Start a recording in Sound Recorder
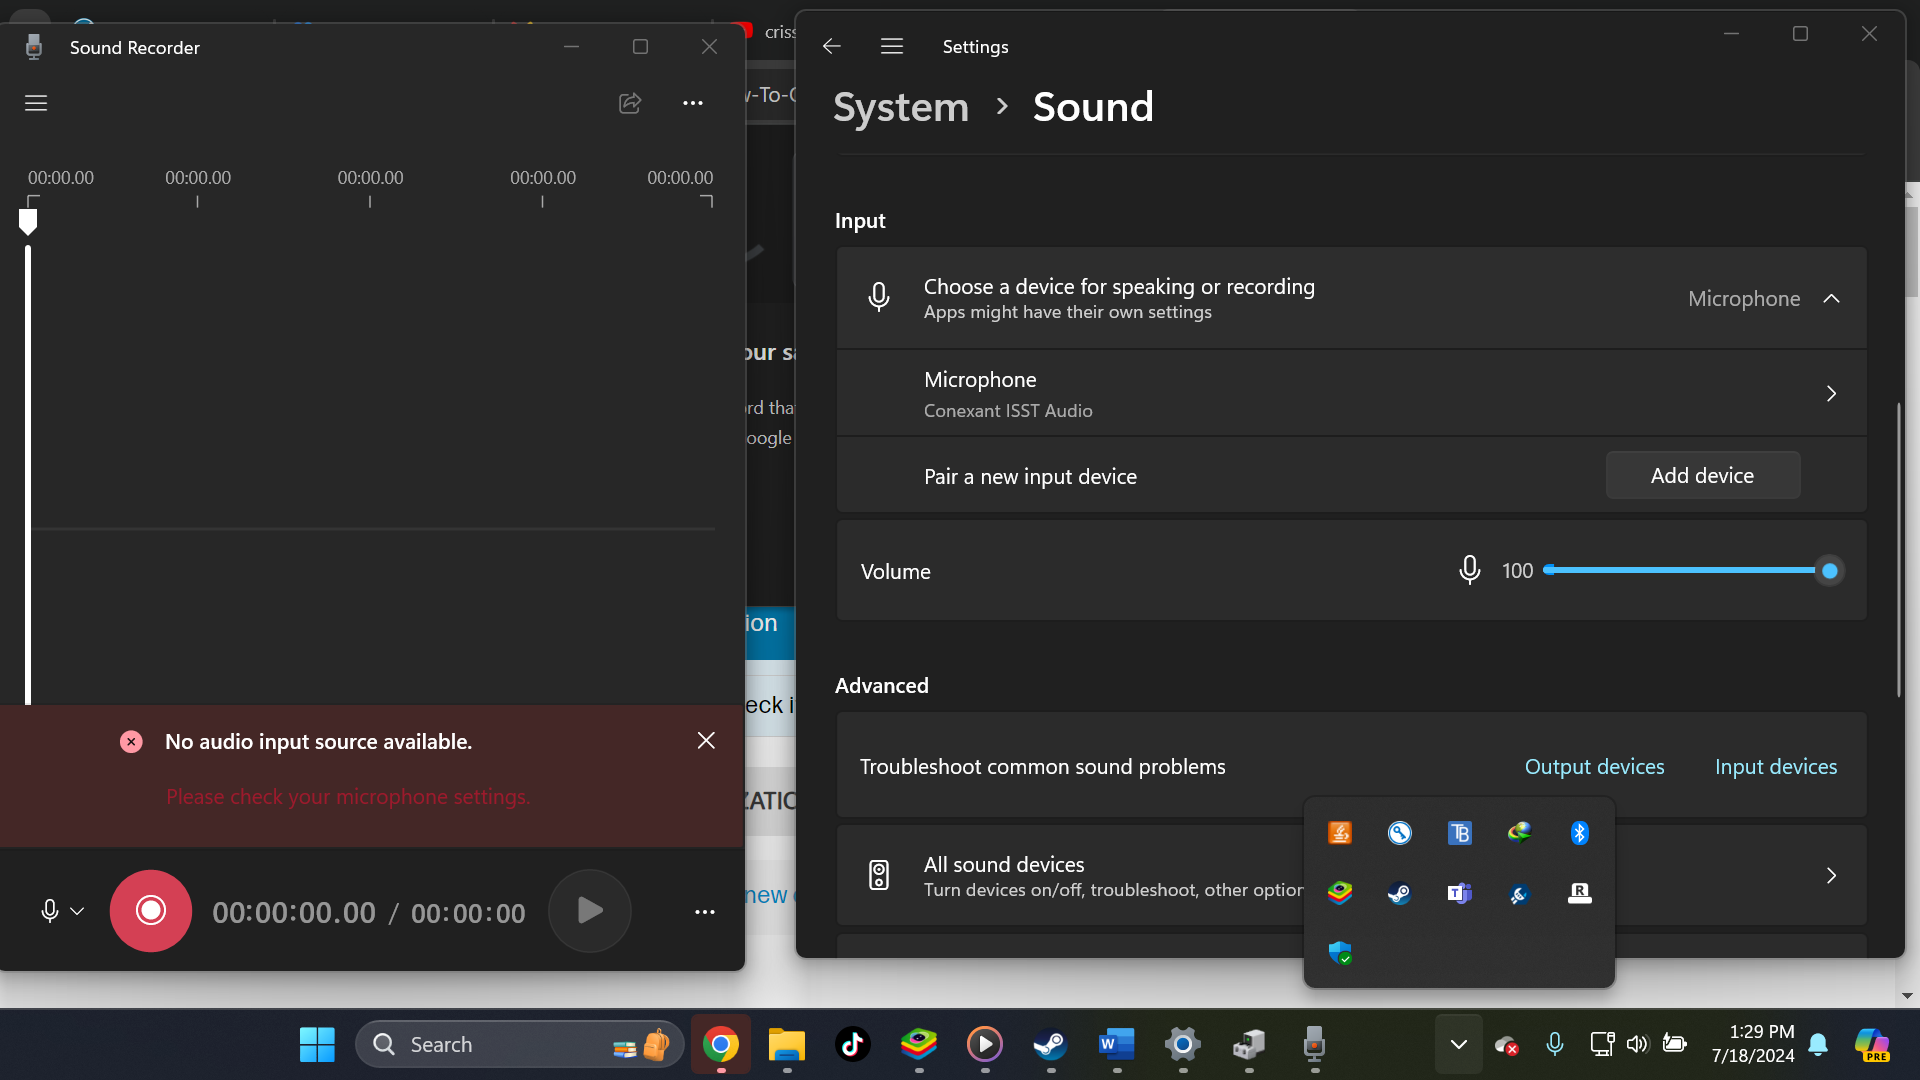 click(x=150, y=910)
